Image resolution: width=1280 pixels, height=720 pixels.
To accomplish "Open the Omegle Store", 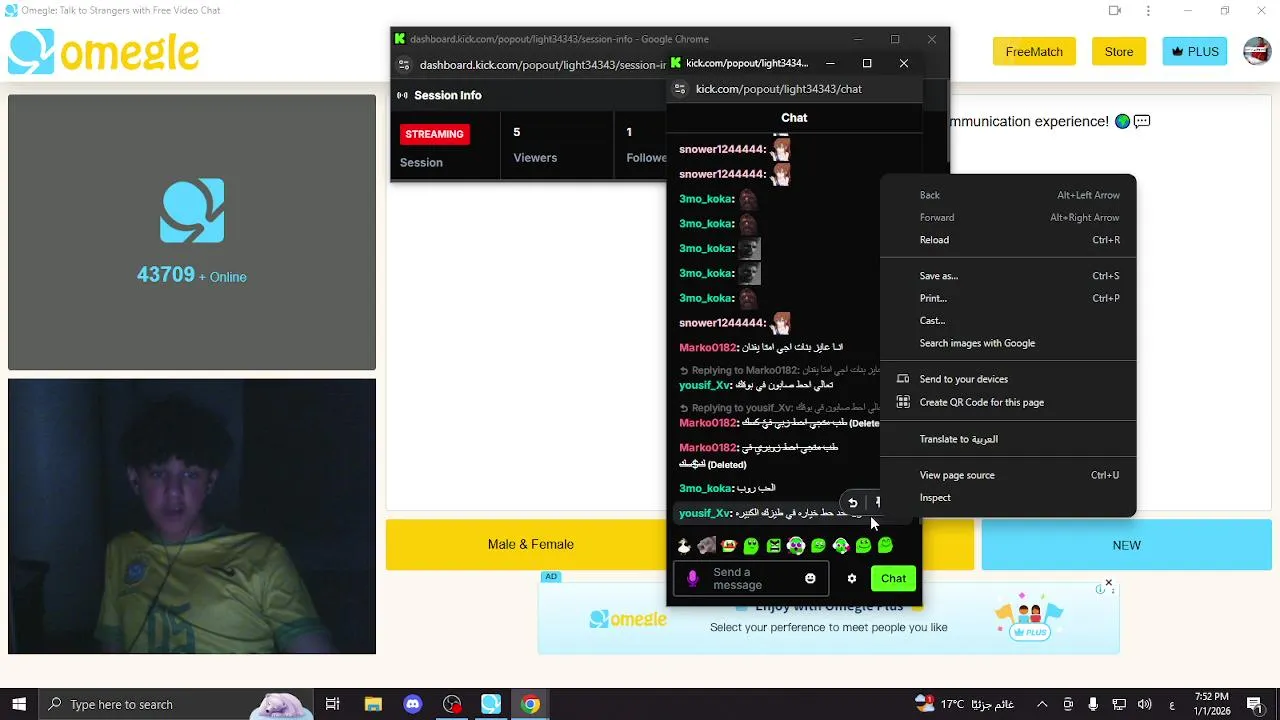I will [1119, 52].
